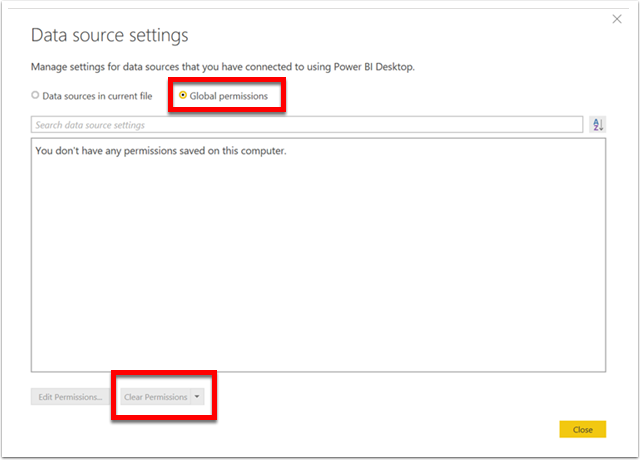Click the 'Manage settings for data sources' description
The height and width of the screenshot is (460, 640).
[x=223, y=67]
